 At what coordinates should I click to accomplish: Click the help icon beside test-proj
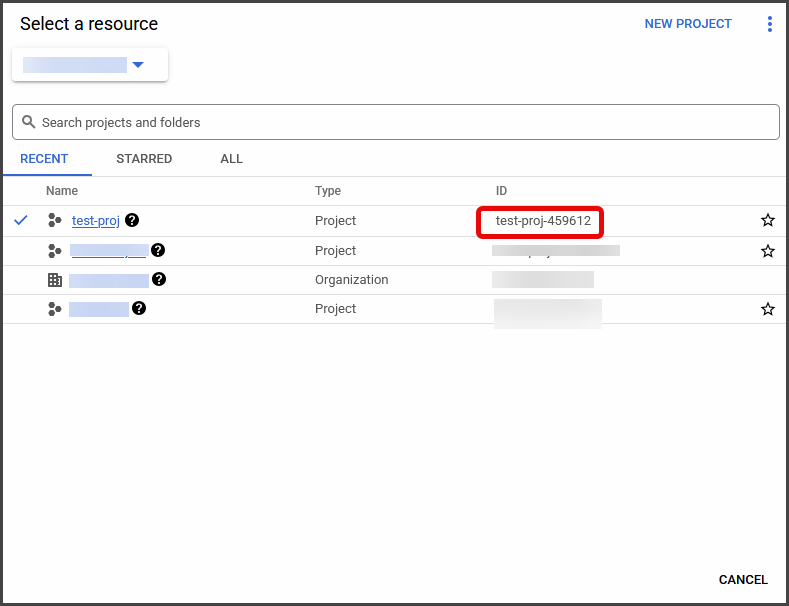132,221
